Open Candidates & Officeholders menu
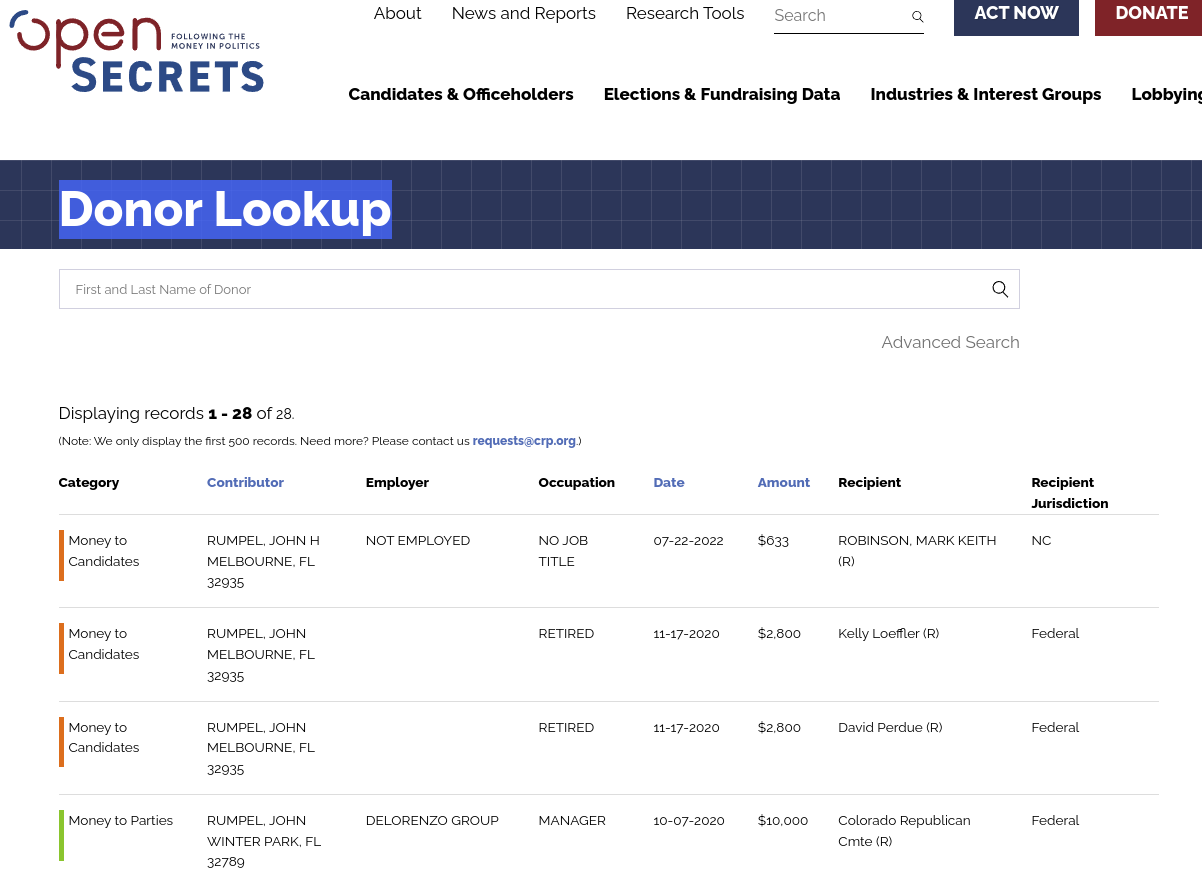 tap(461, 94)
